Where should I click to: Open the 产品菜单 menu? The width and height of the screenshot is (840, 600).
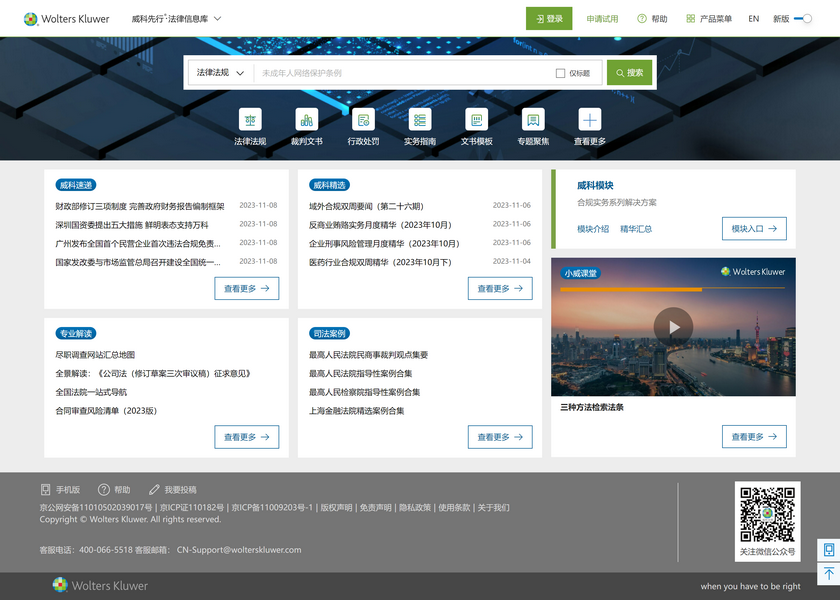click(x=709, y=19)
